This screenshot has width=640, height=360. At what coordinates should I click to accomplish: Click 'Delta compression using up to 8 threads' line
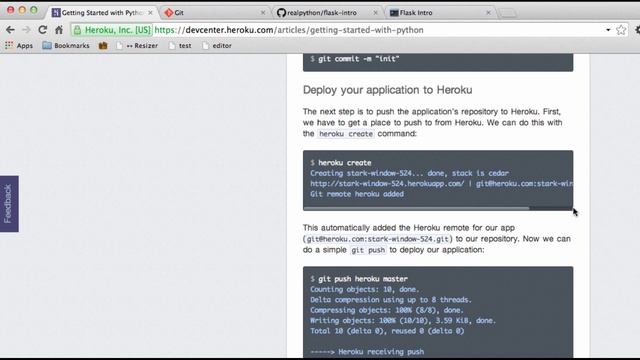[391, 300]
